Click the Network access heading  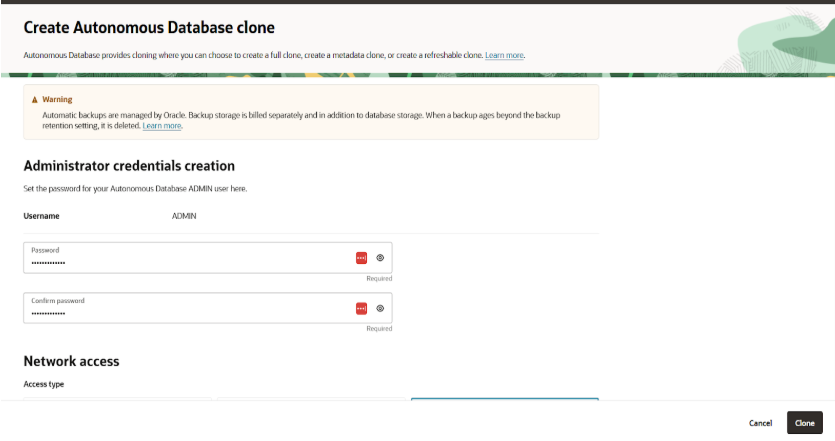click(71, 361)
